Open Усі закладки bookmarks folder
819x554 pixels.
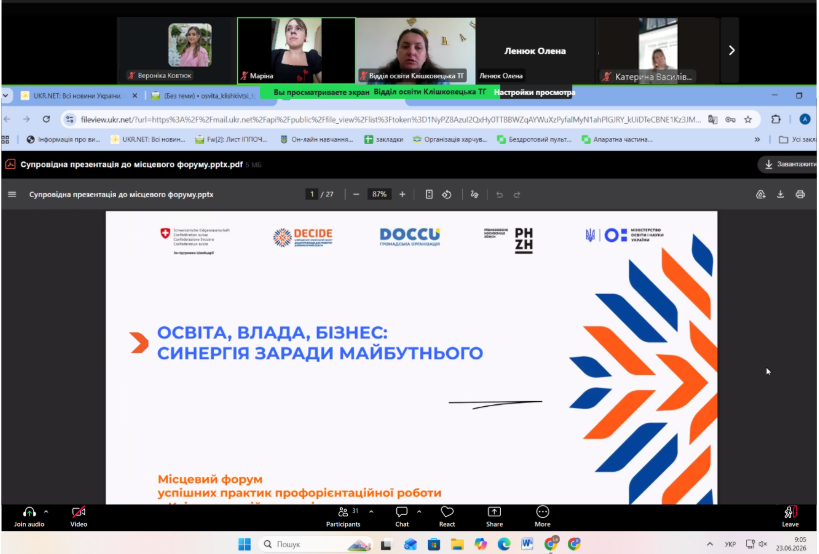797,139
